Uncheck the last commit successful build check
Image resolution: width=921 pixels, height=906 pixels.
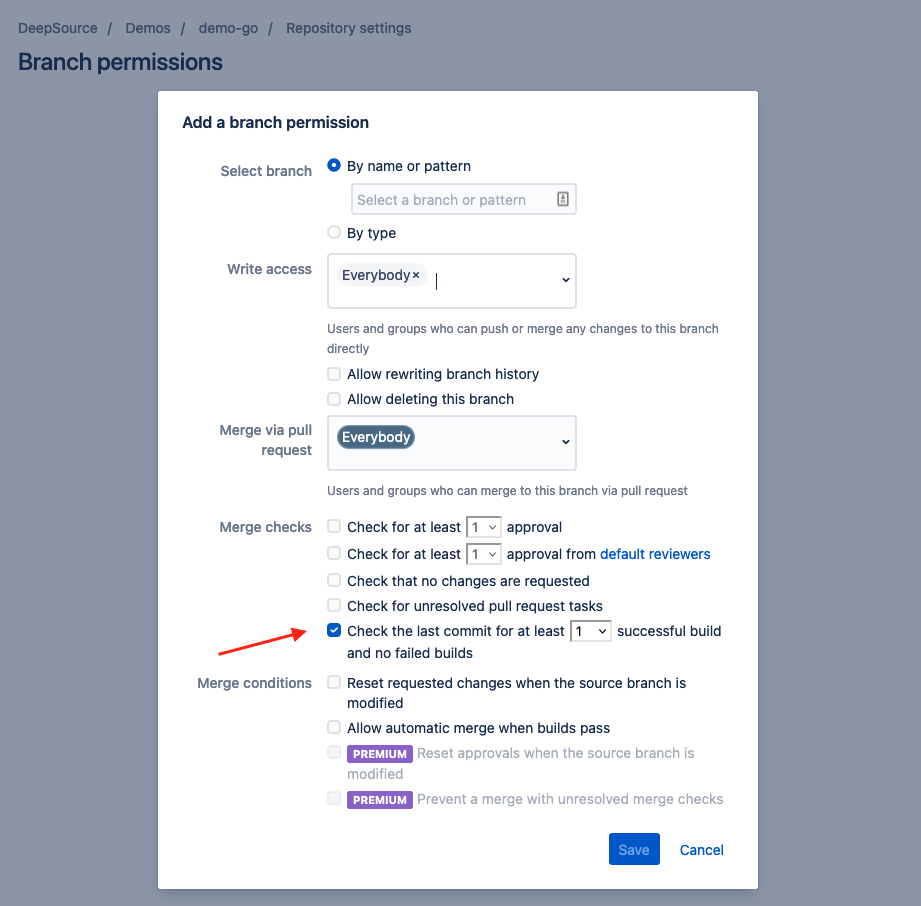[x=333, y=630]
